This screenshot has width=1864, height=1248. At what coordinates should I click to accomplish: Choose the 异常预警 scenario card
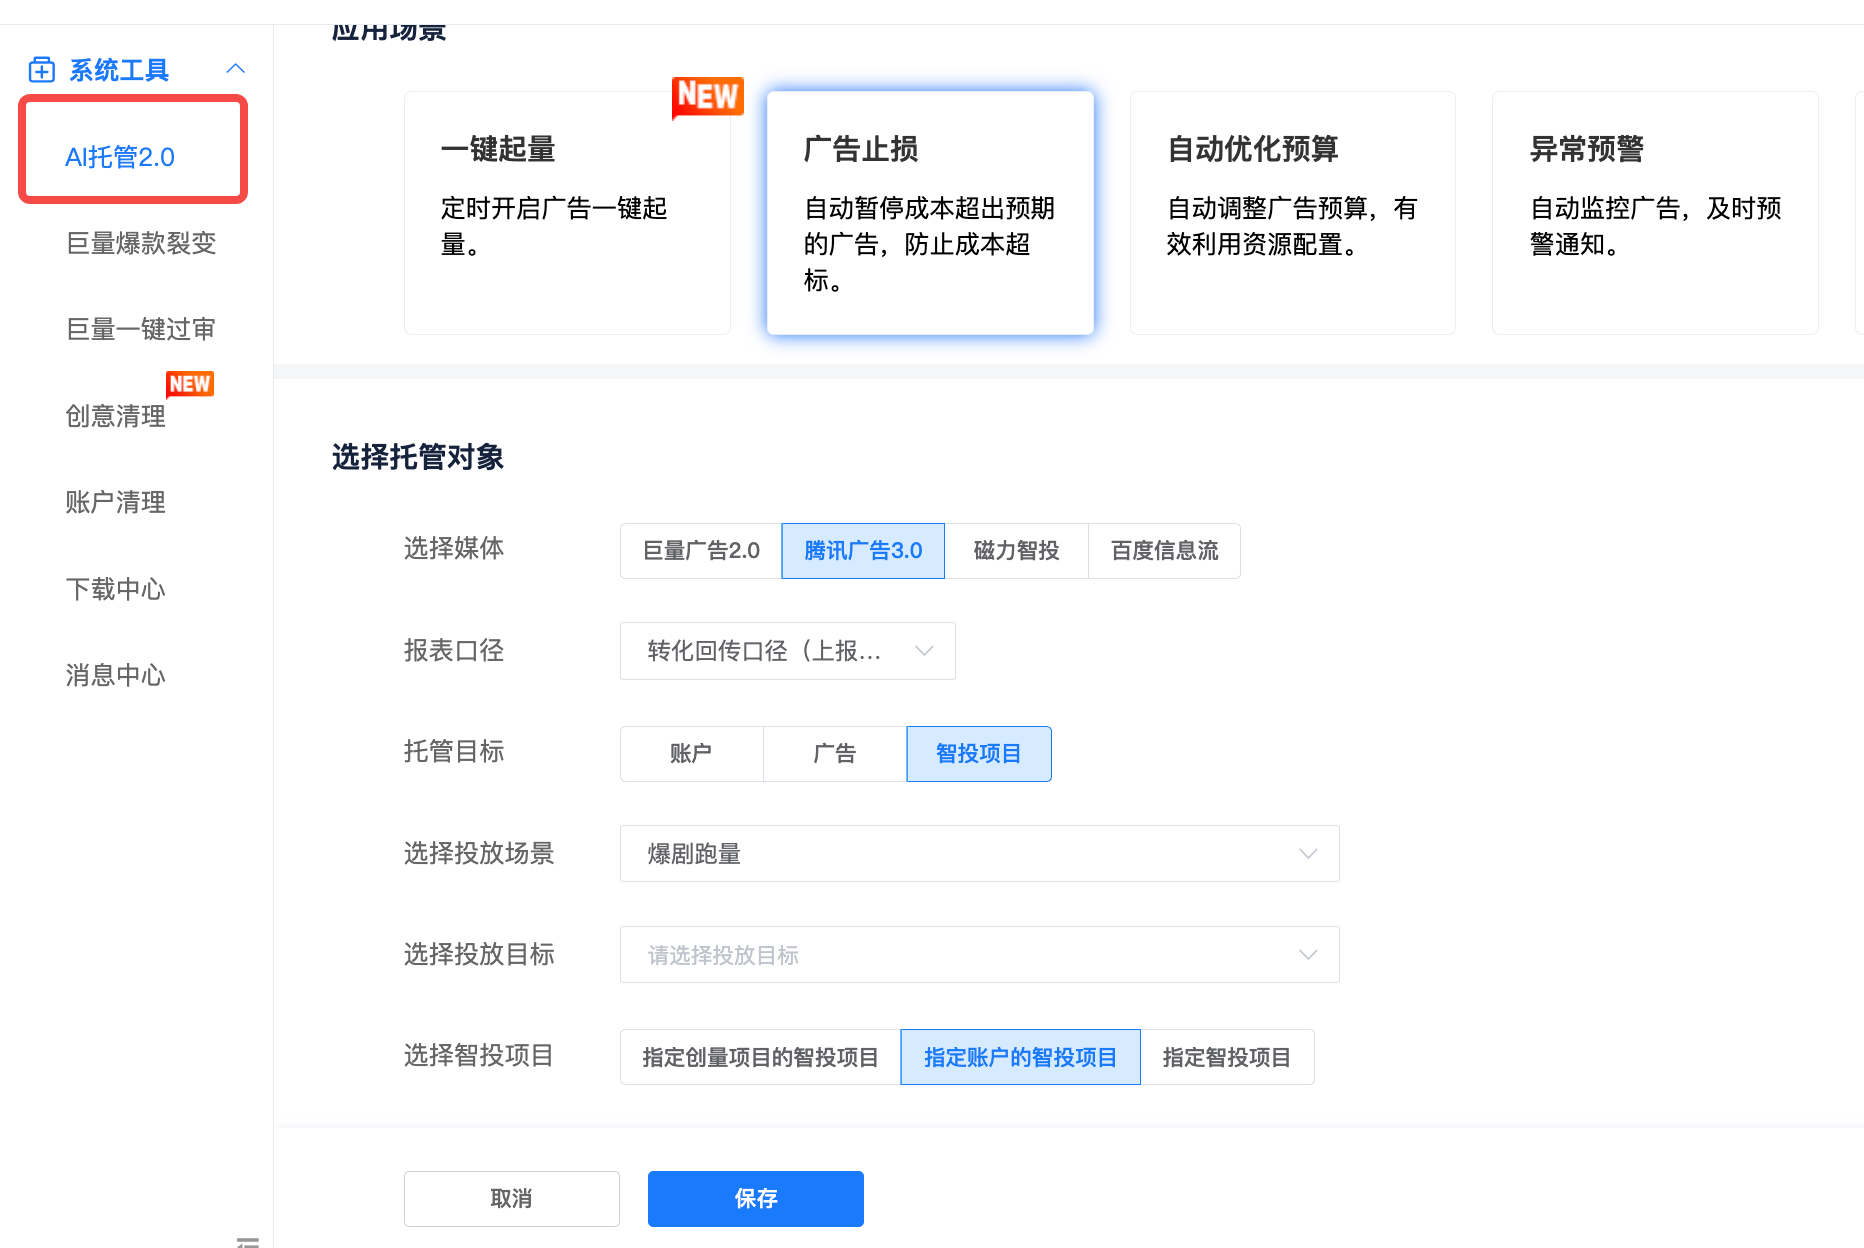[x=1655, y=213]
